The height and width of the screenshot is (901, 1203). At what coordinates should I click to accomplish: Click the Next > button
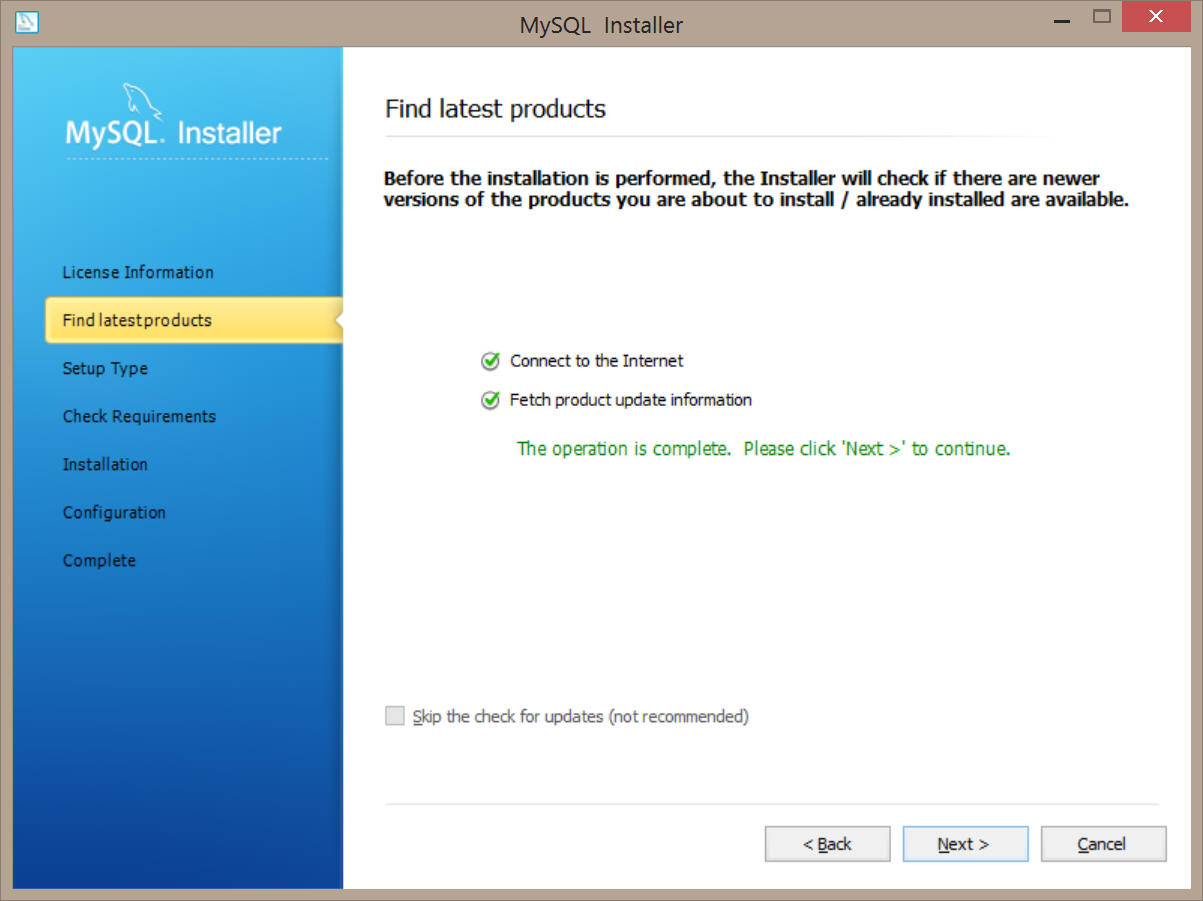(965, 844)
